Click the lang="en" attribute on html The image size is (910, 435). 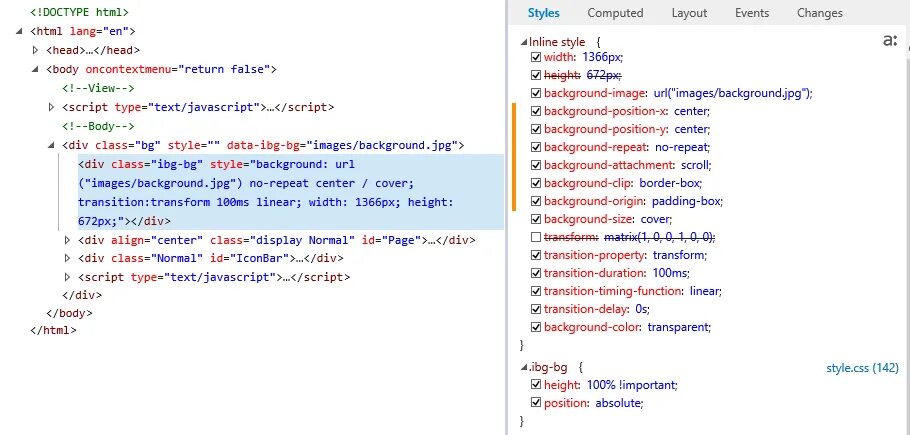pos(100,31)
